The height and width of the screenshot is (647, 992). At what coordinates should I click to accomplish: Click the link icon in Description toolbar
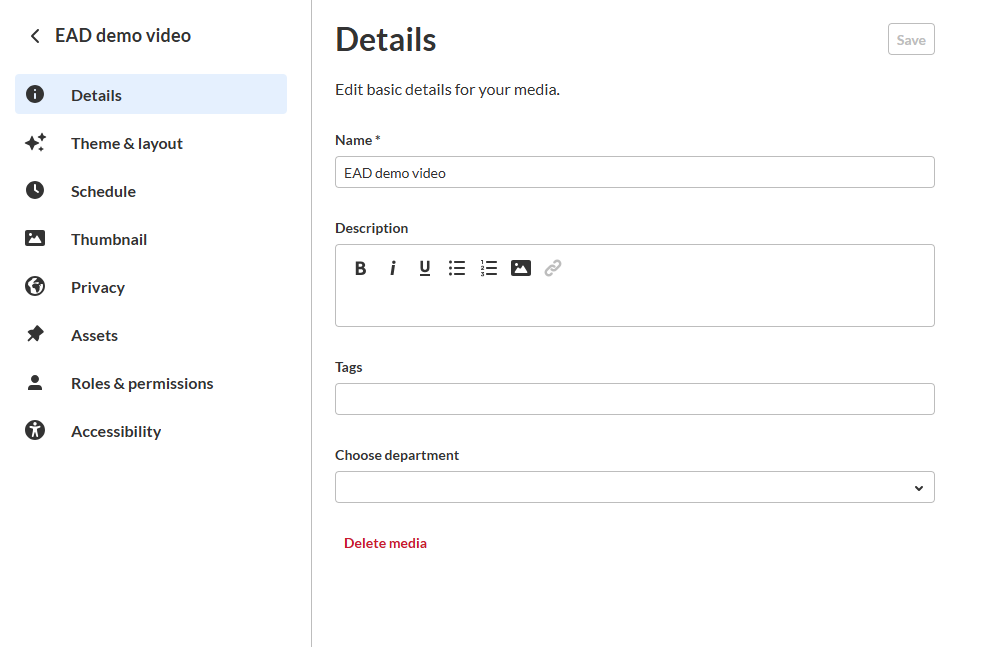click(553, 268)
